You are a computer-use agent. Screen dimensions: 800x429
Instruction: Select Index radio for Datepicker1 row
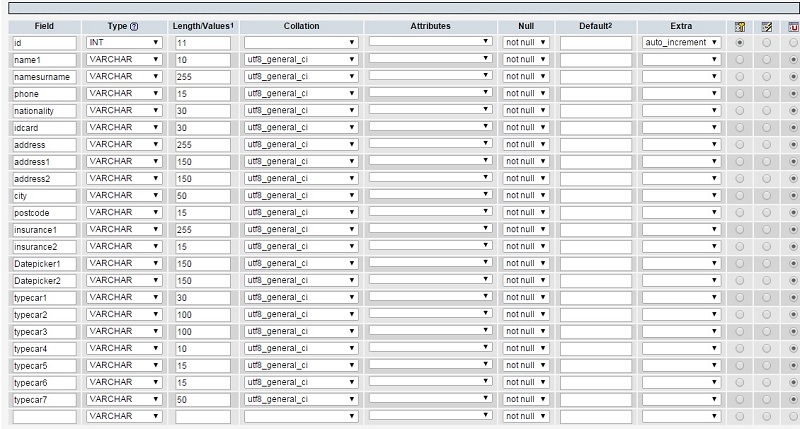(x=766, y=264)
